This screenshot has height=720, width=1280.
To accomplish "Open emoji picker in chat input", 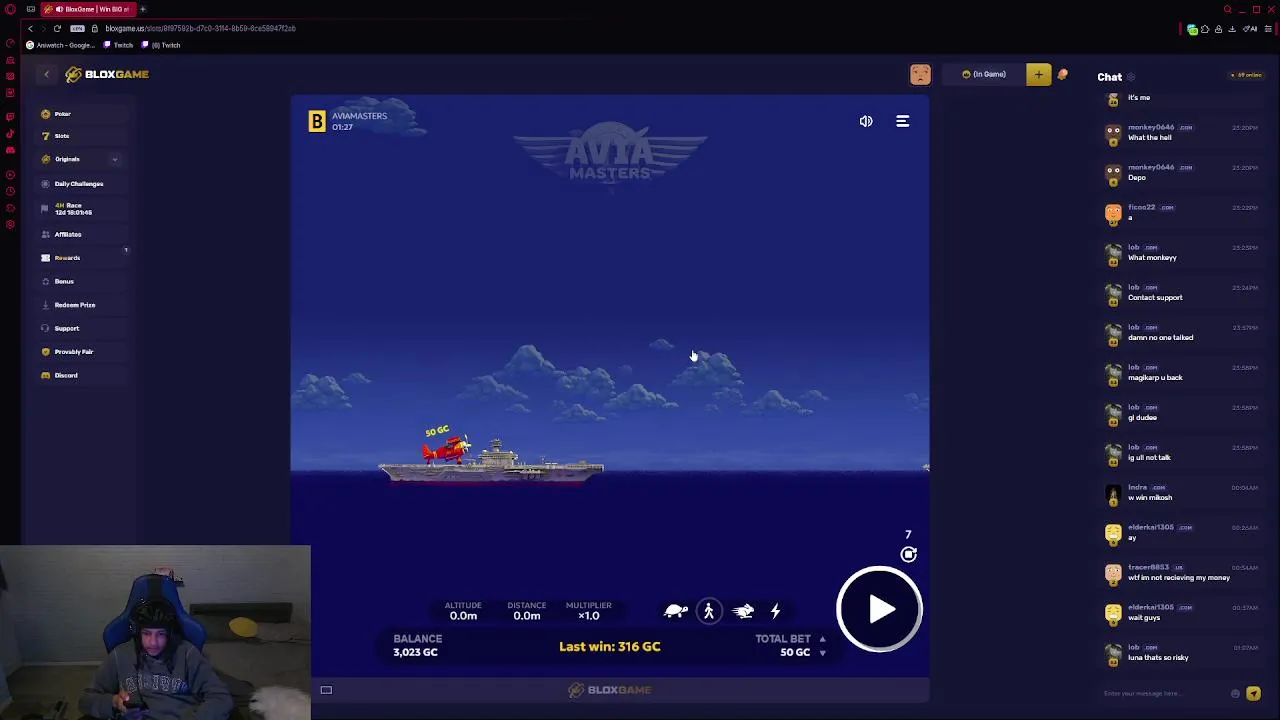I will pyautogui.click(x=1235, y=693).
